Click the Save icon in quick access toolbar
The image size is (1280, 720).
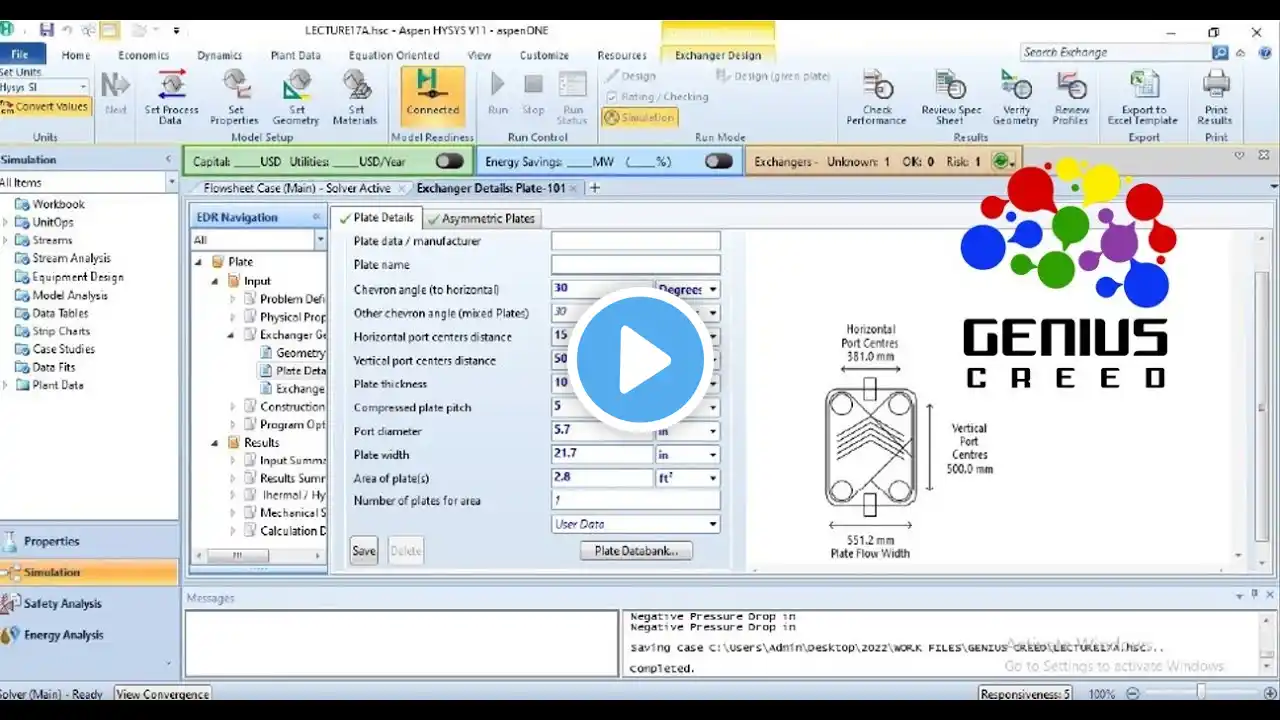[47, 31]
